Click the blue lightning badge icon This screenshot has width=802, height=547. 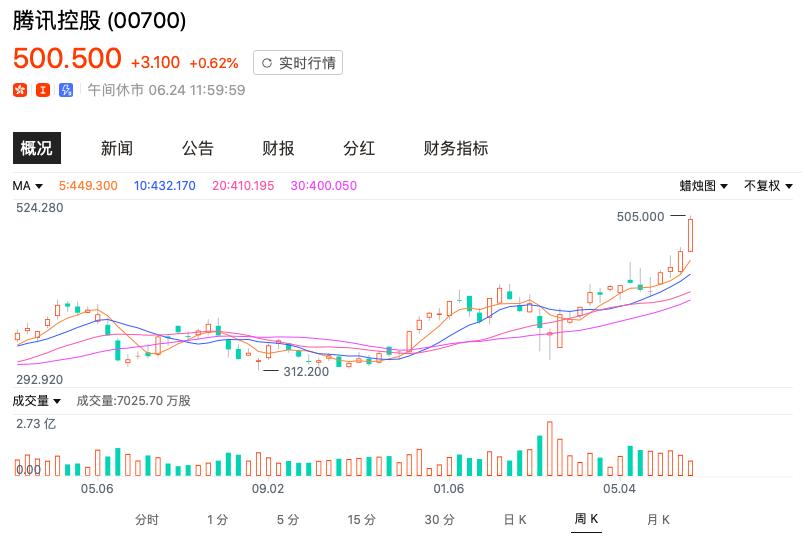(x=67, y=90)
